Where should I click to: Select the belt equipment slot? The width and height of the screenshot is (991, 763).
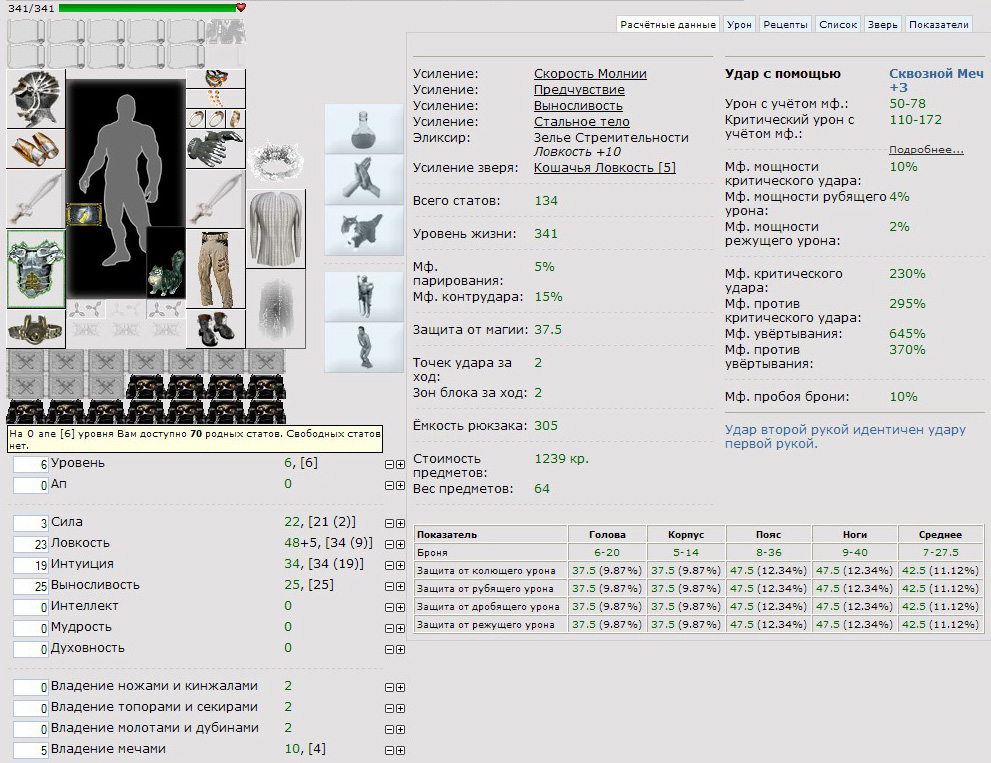(x=36, y=329)
